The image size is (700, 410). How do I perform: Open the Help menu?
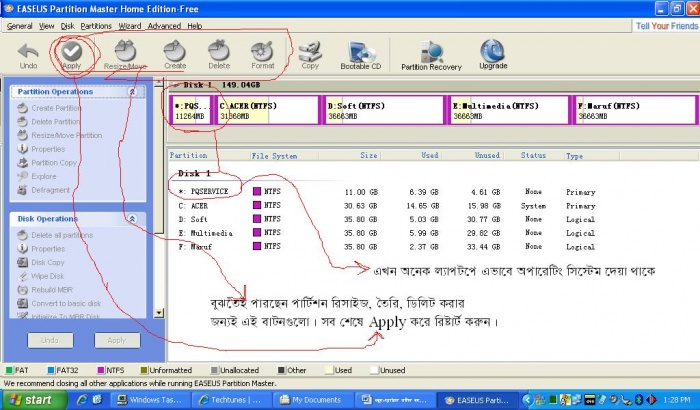[195, 26]
